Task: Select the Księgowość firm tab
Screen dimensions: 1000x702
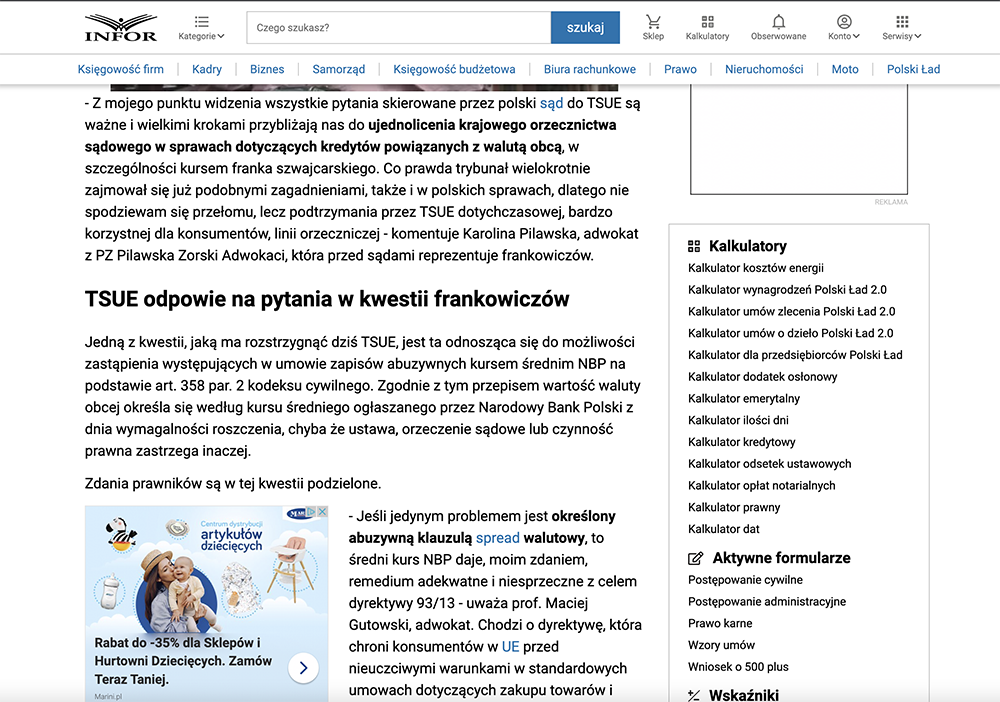Action: click(121, 69)
